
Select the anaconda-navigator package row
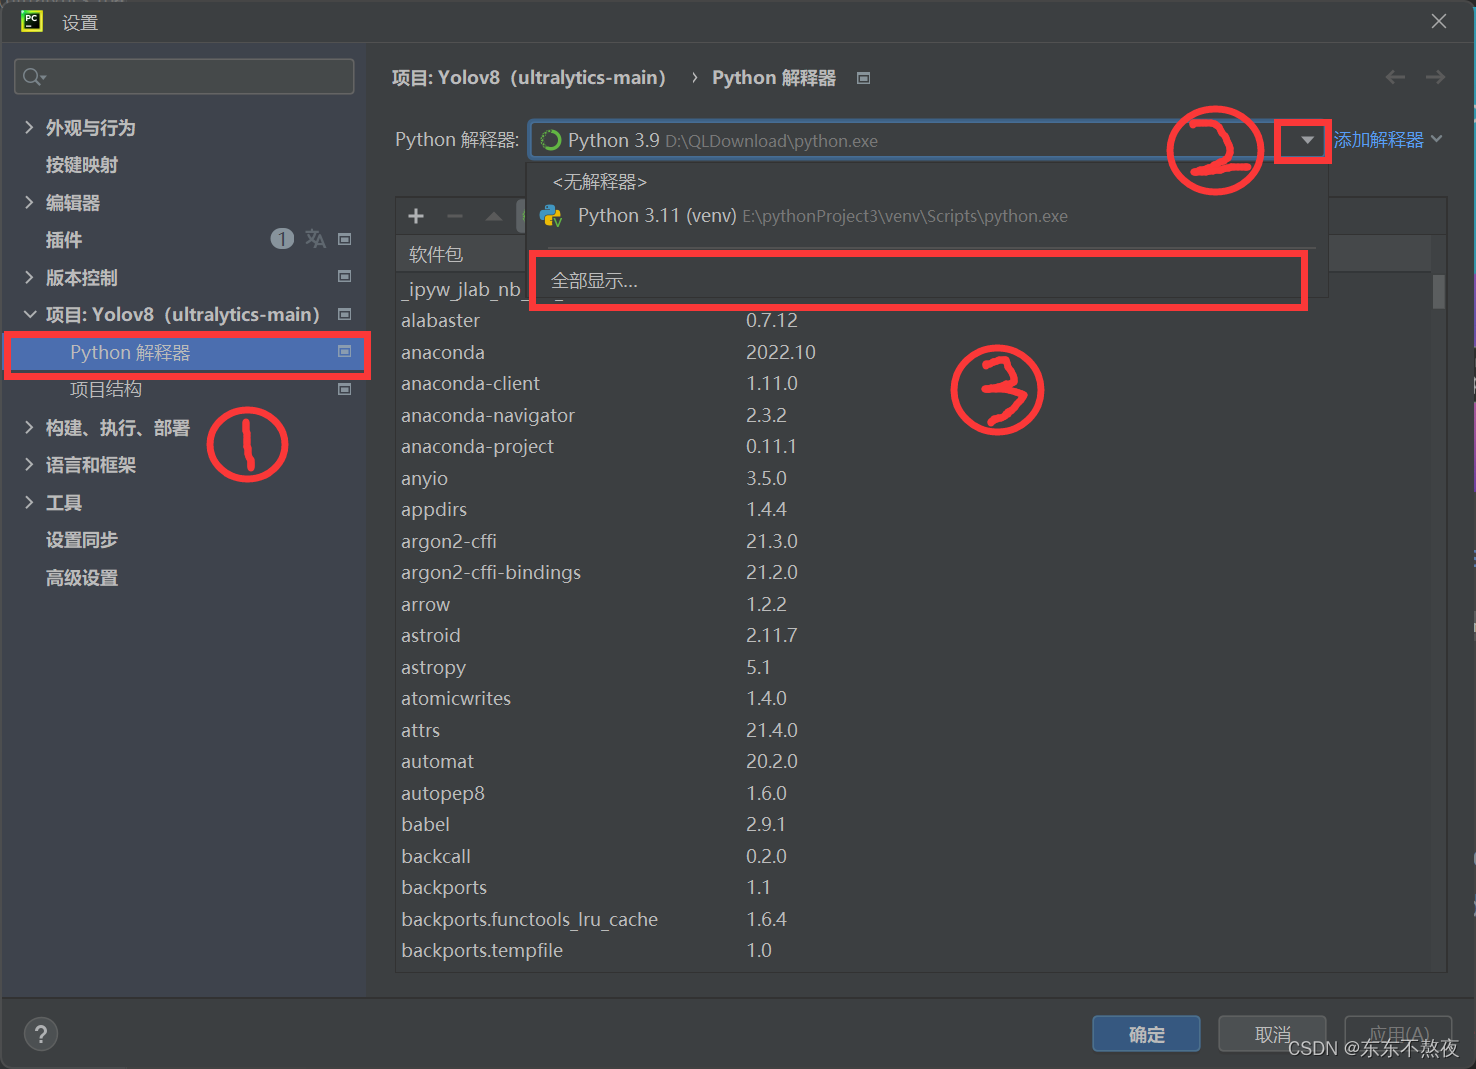(x=914, y=415)
